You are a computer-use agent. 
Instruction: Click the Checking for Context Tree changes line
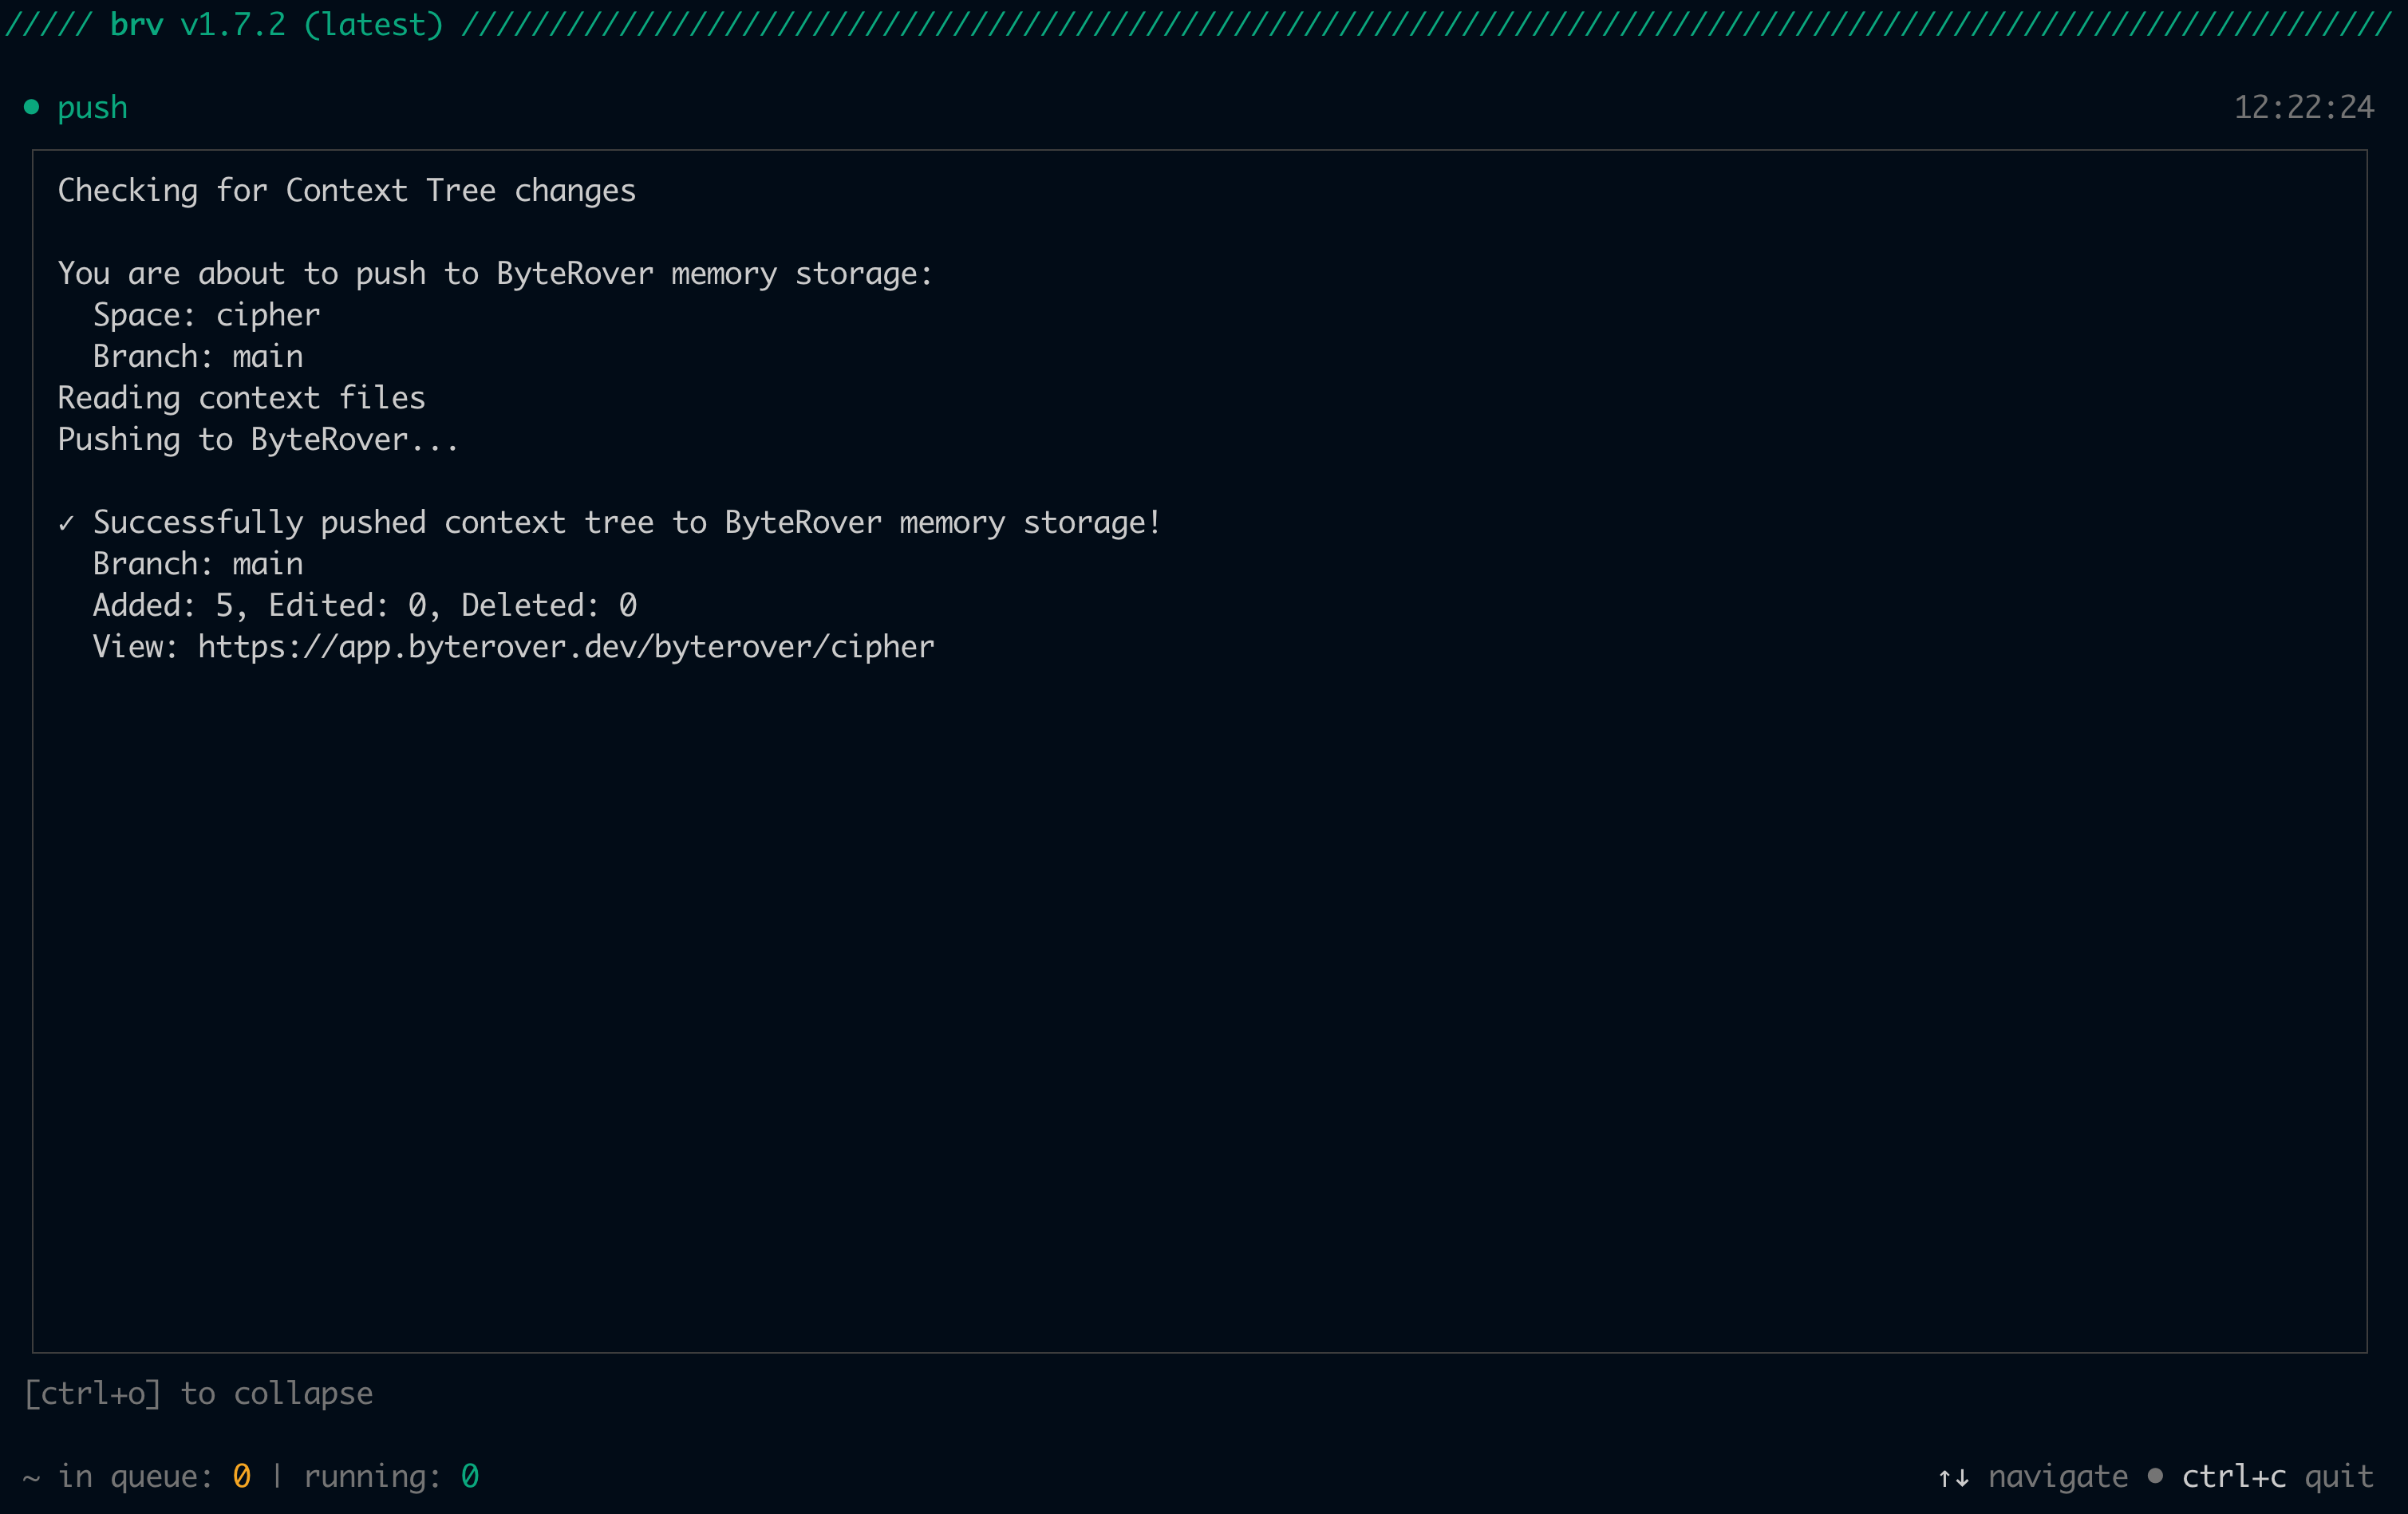click(346, 190)
